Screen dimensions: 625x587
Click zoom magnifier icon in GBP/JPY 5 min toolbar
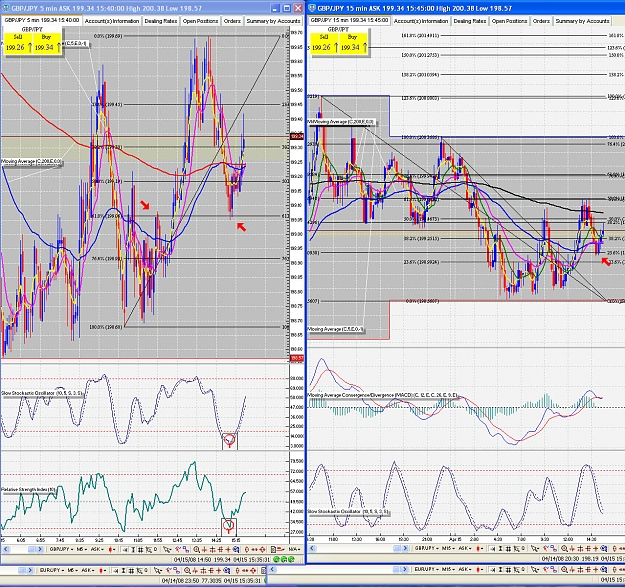pos(197,550)
